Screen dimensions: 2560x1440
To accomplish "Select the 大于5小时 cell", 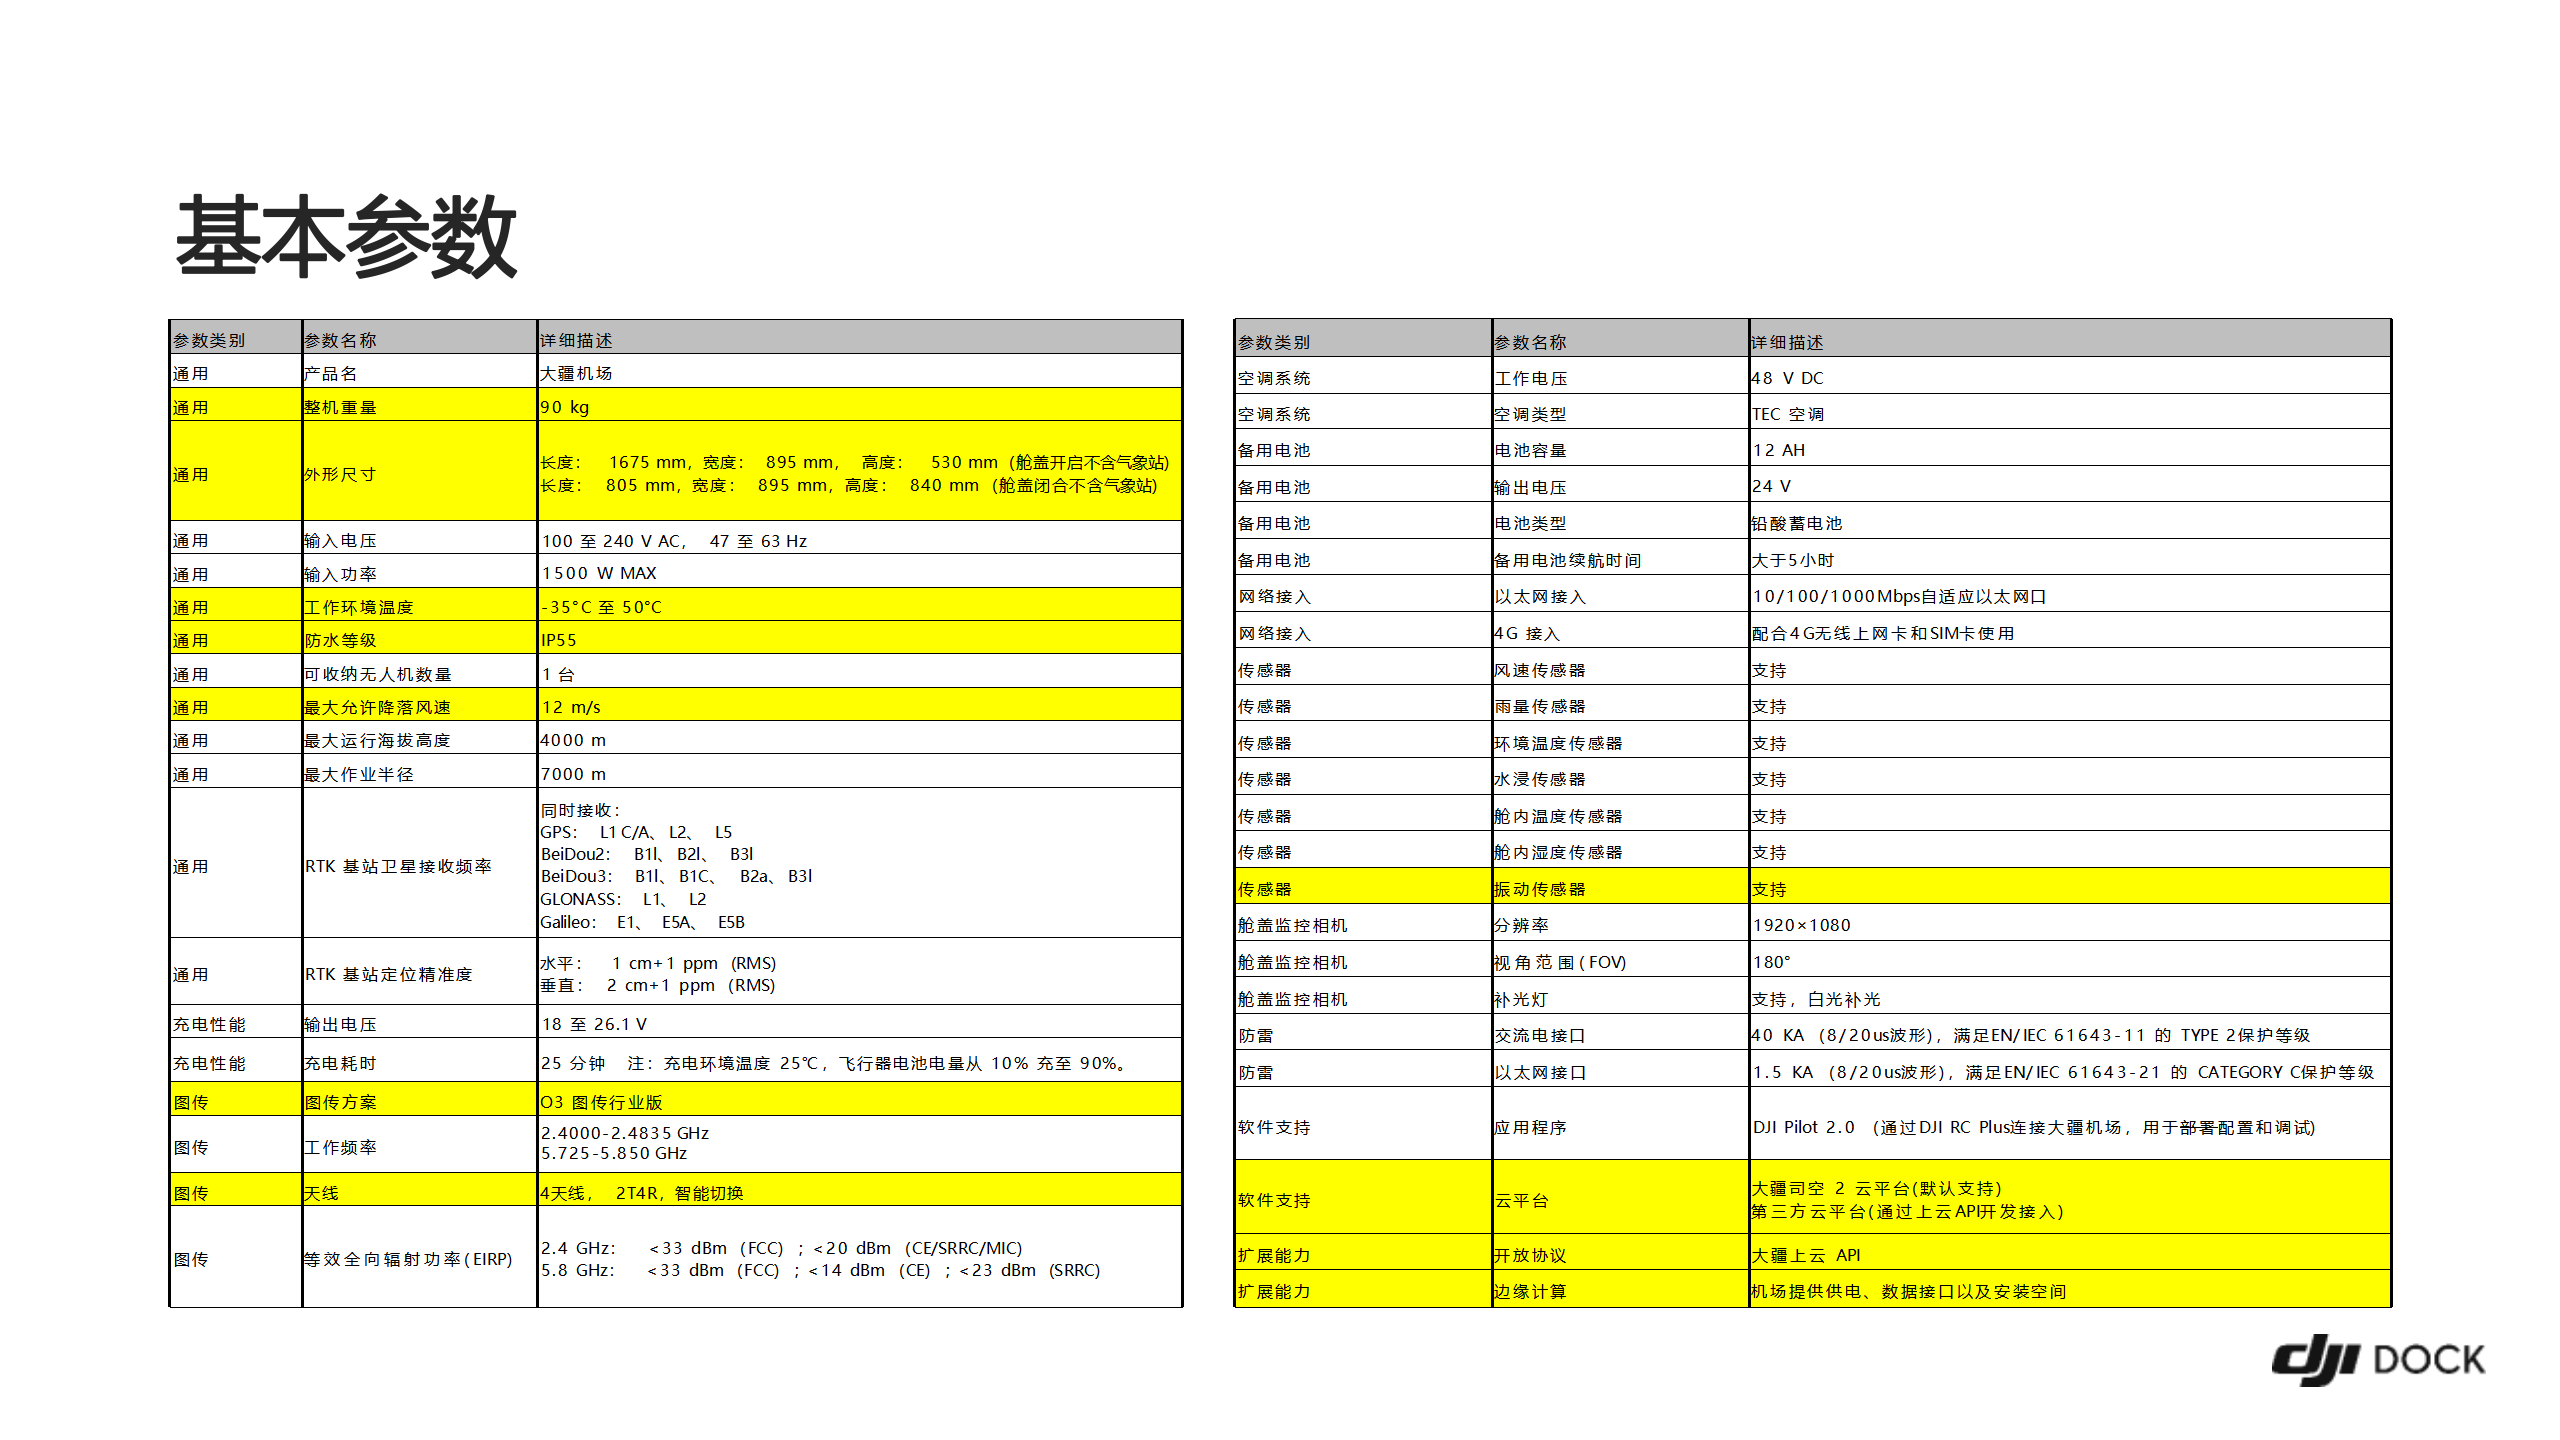I will pos(2069,558).
